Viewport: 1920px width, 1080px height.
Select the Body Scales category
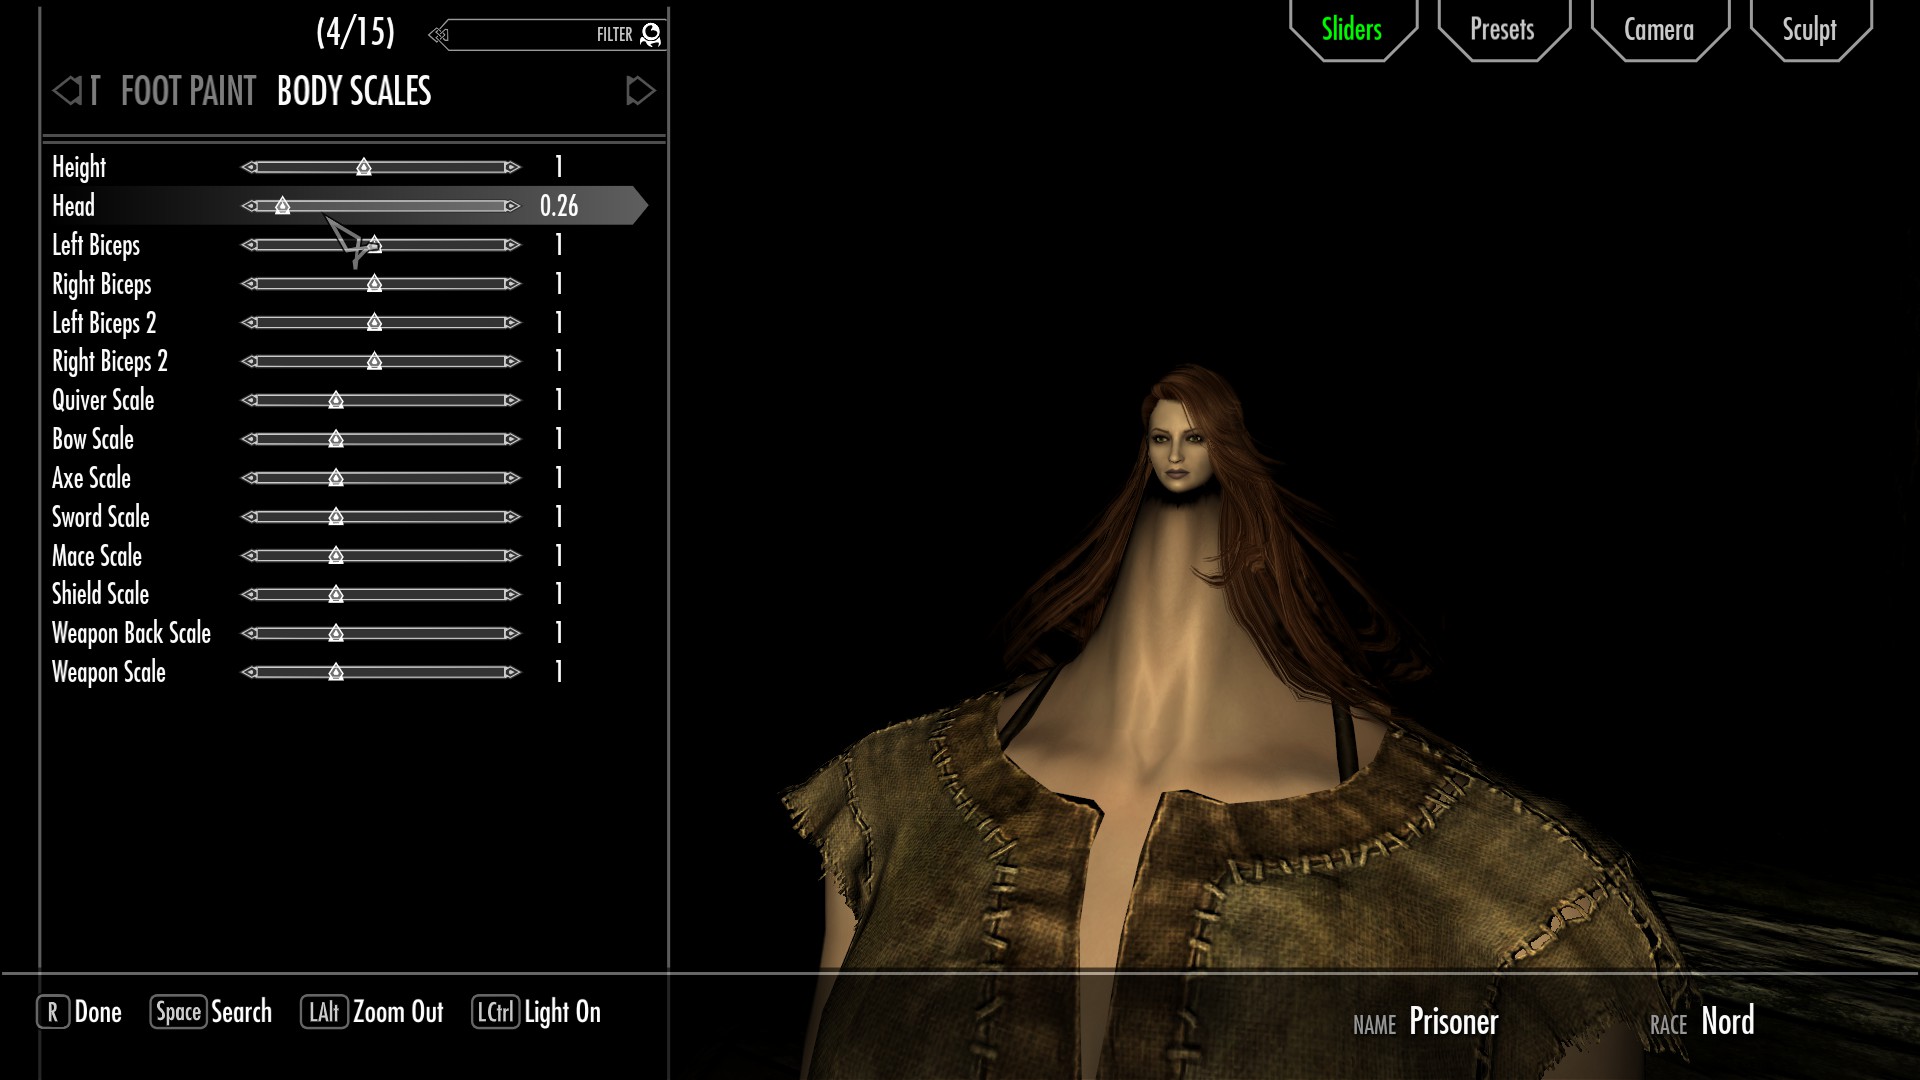[354, 91]
